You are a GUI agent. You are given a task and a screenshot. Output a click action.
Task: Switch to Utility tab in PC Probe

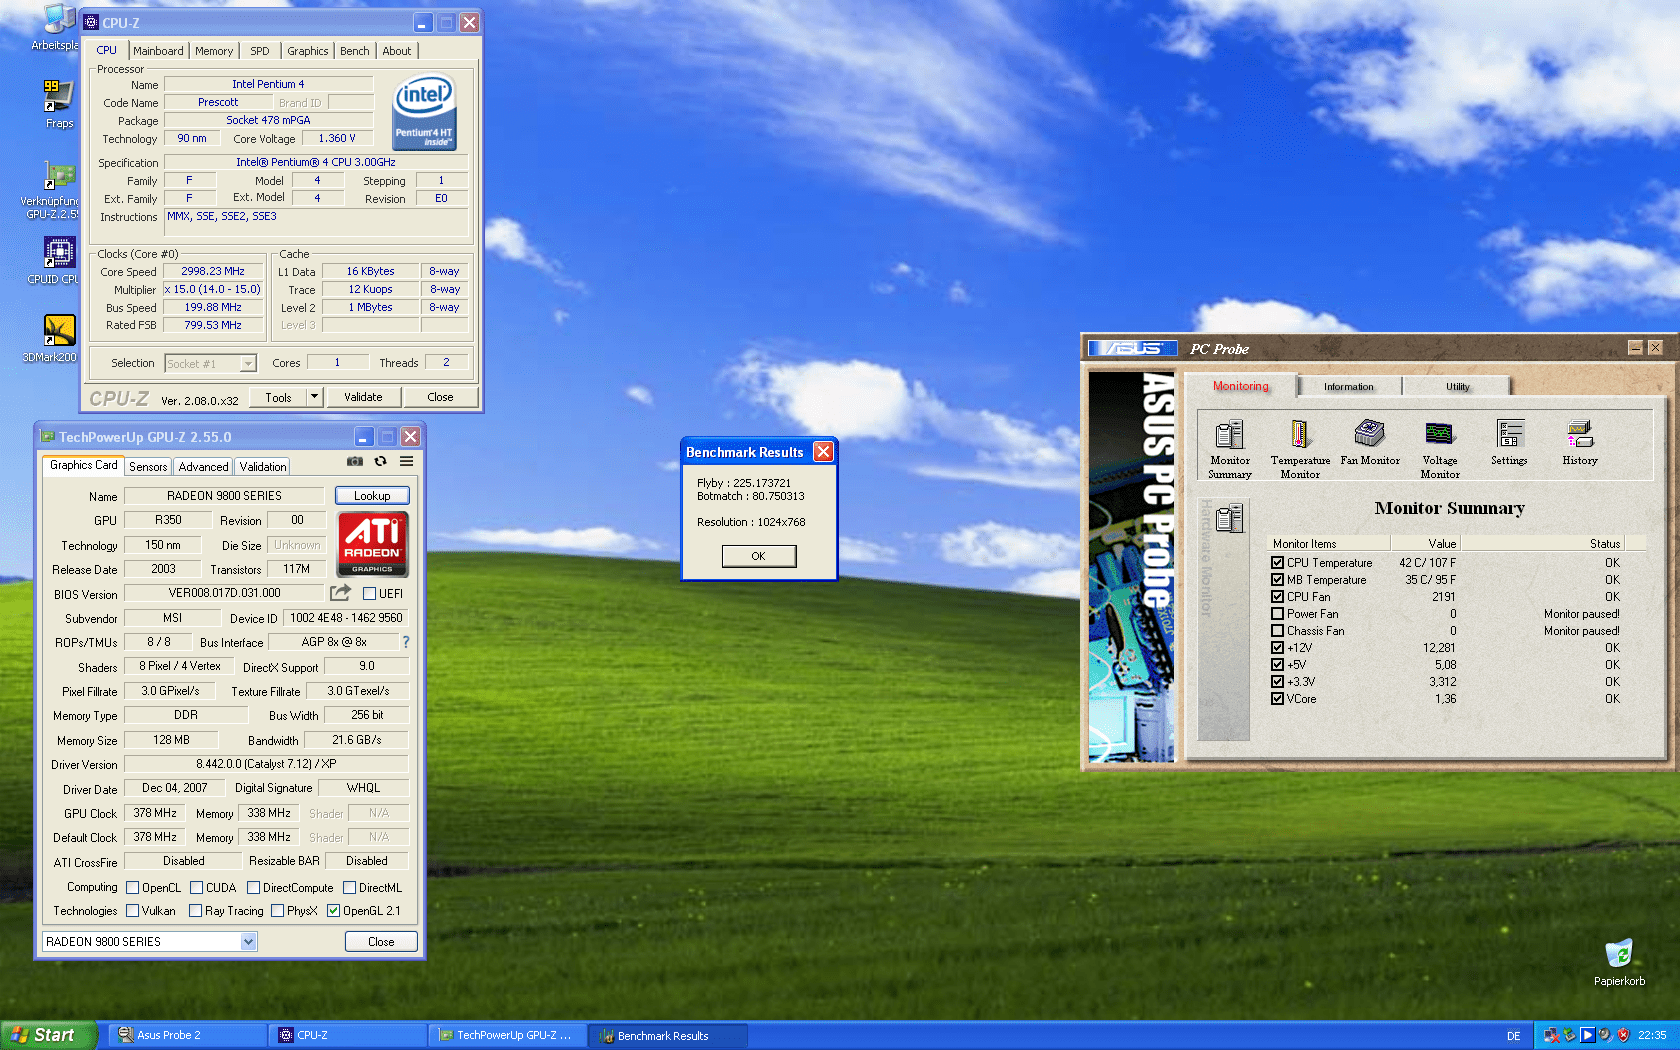[1457, 386]
